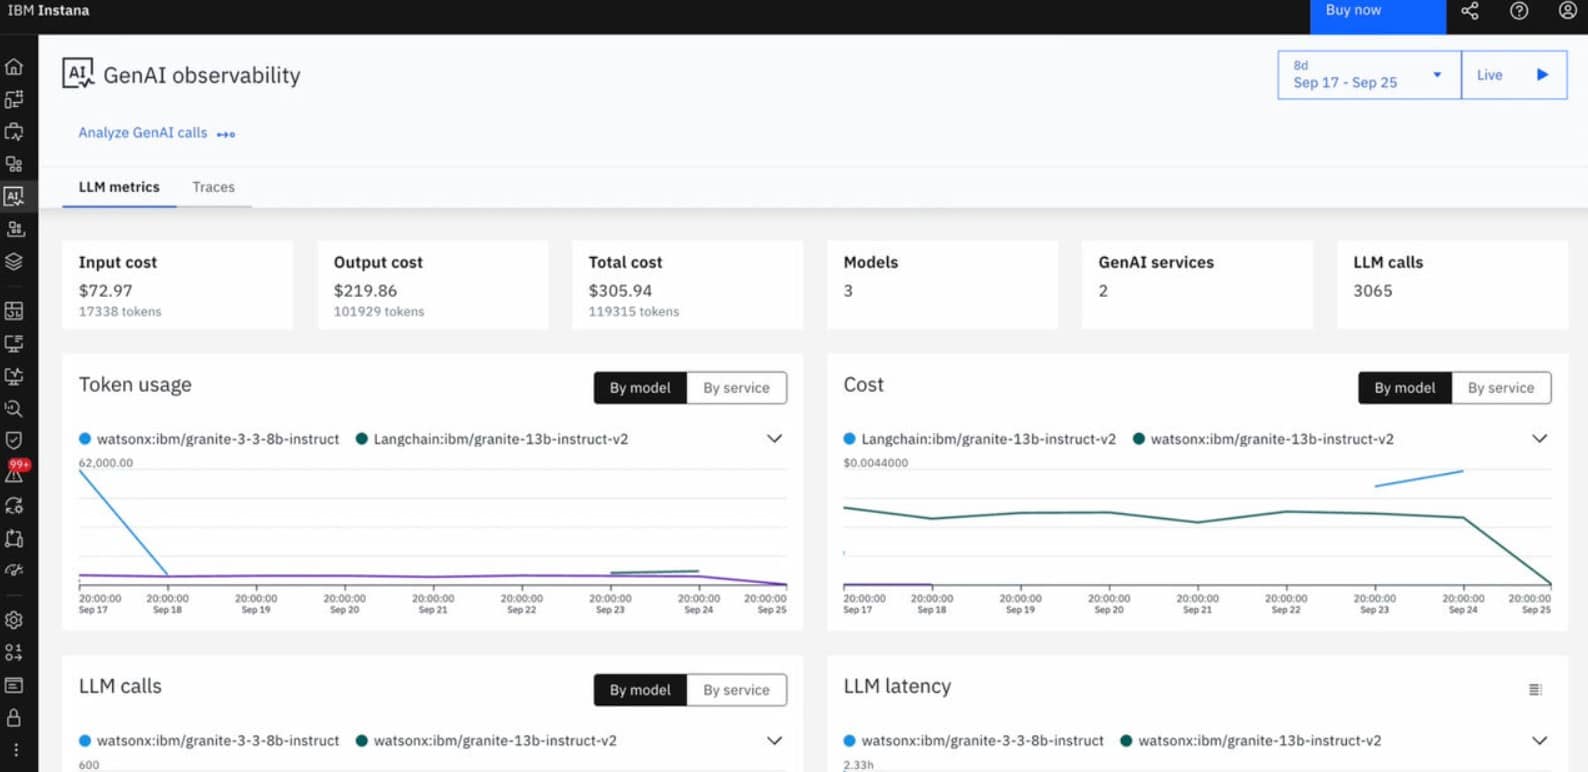This screenshot has width=1588, height=772.
Task: Click the Live play arrow icon
Action: (x=1542, y=75)
